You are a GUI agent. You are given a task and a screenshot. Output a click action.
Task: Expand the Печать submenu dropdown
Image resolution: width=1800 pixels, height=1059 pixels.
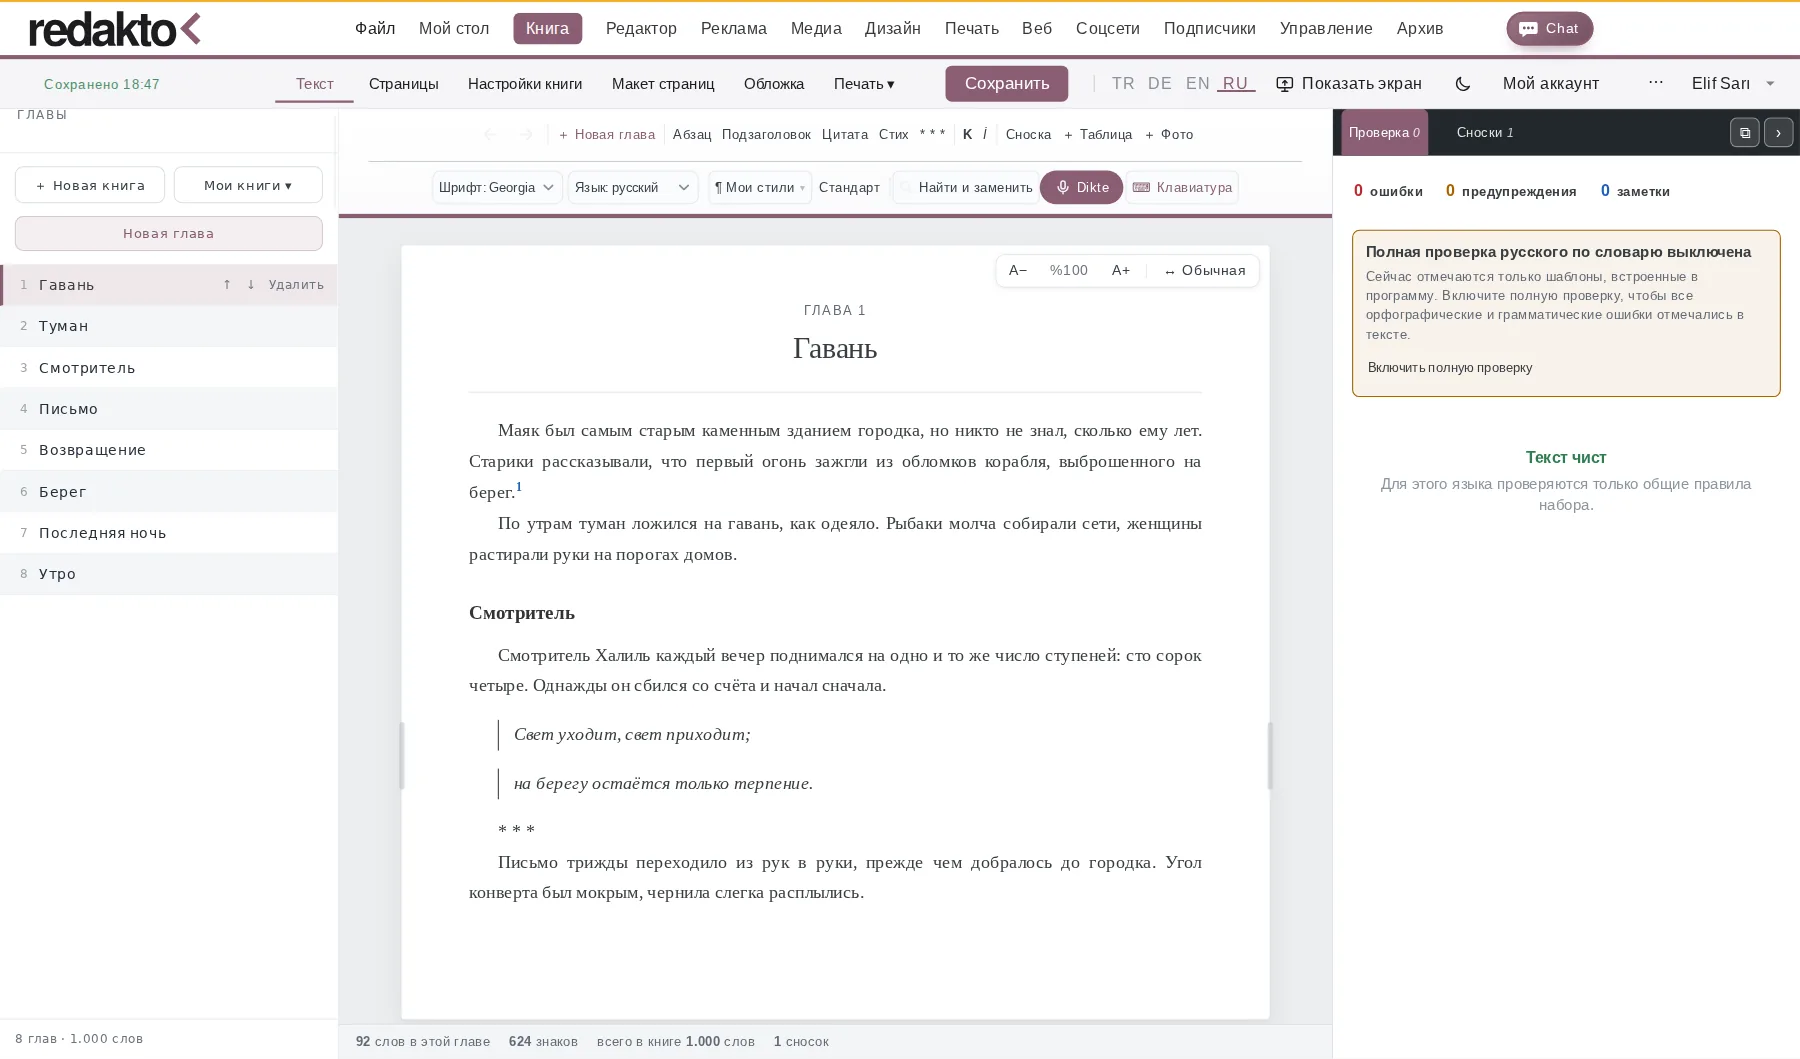[x=864, y=84]
